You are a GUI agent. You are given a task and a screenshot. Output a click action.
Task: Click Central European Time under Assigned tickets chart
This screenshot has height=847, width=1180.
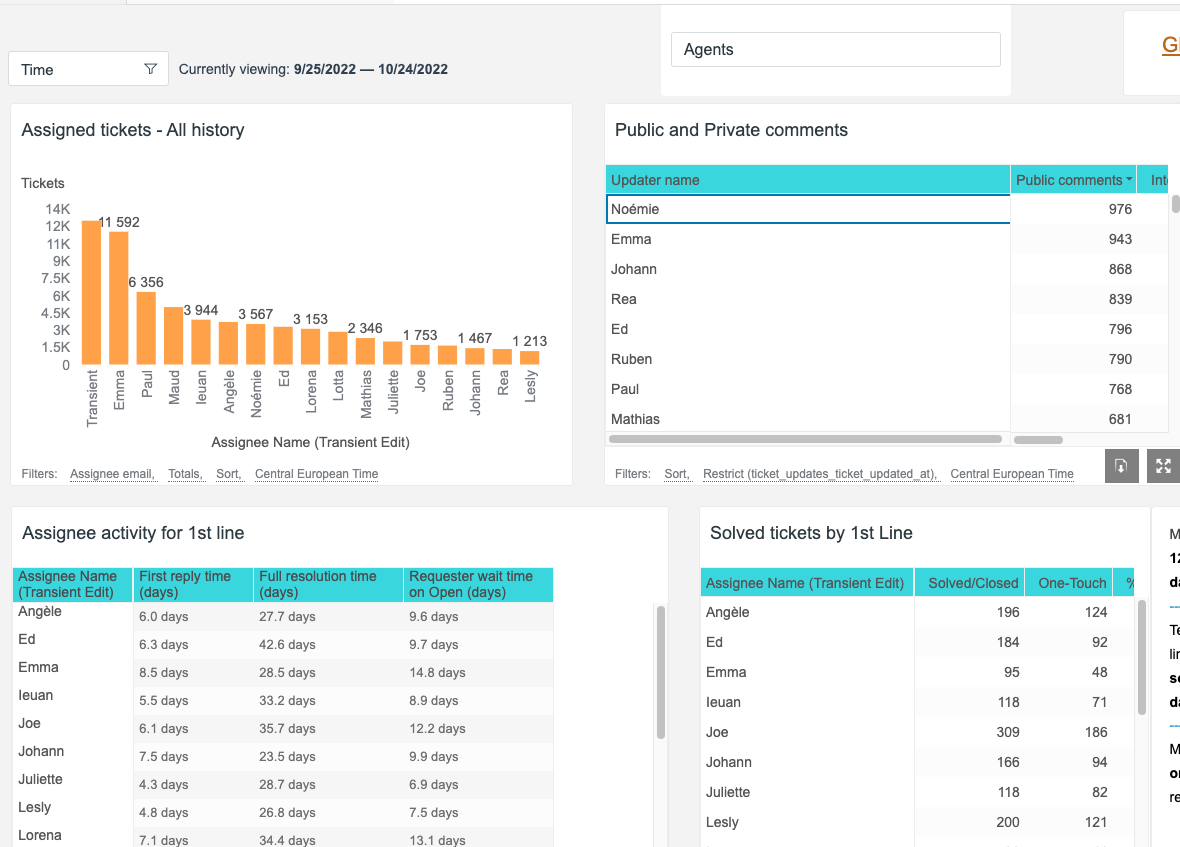click(316, 474)
